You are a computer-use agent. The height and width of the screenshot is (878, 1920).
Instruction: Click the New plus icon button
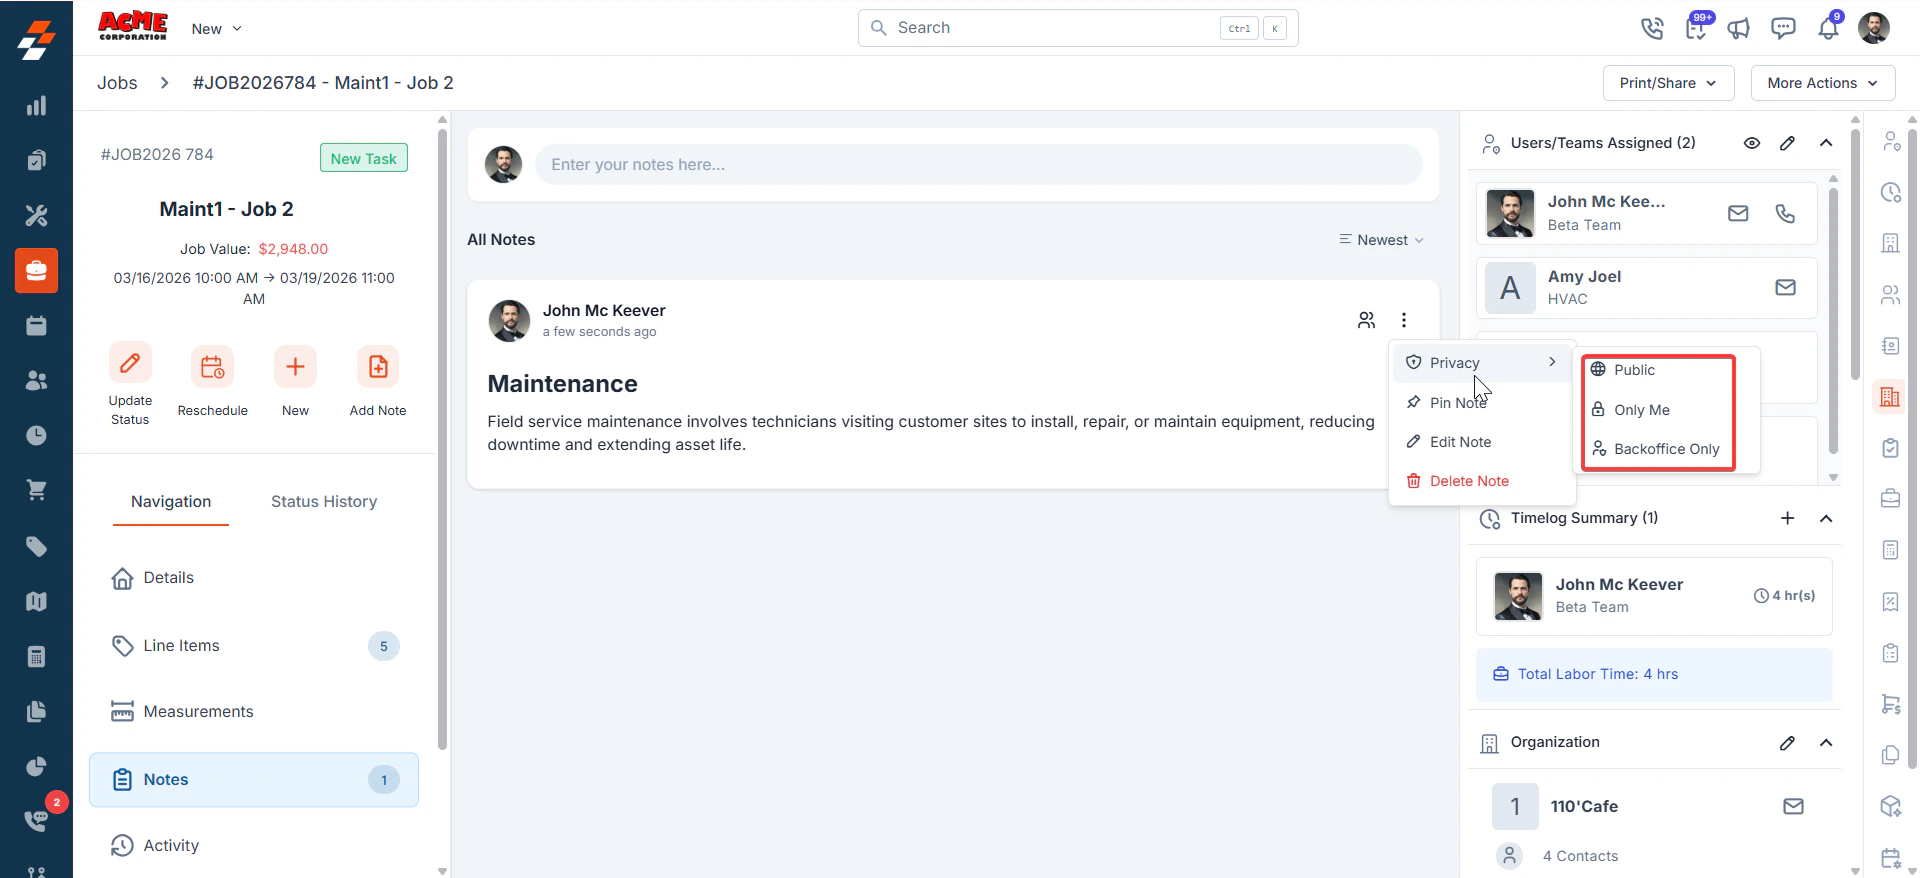coord(295,367)
